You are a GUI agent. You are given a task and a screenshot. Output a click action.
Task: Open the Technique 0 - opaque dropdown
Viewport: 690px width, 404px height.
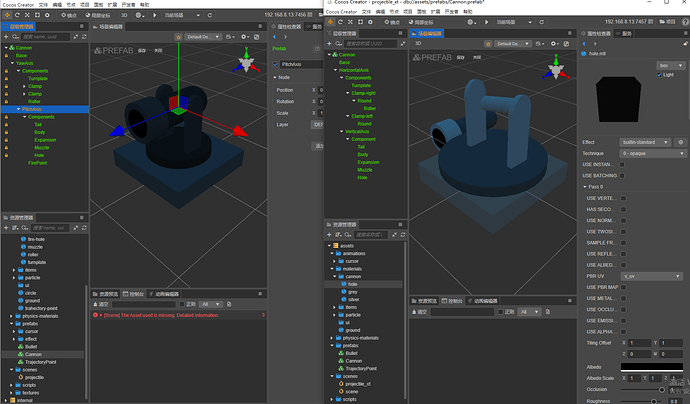653,153
